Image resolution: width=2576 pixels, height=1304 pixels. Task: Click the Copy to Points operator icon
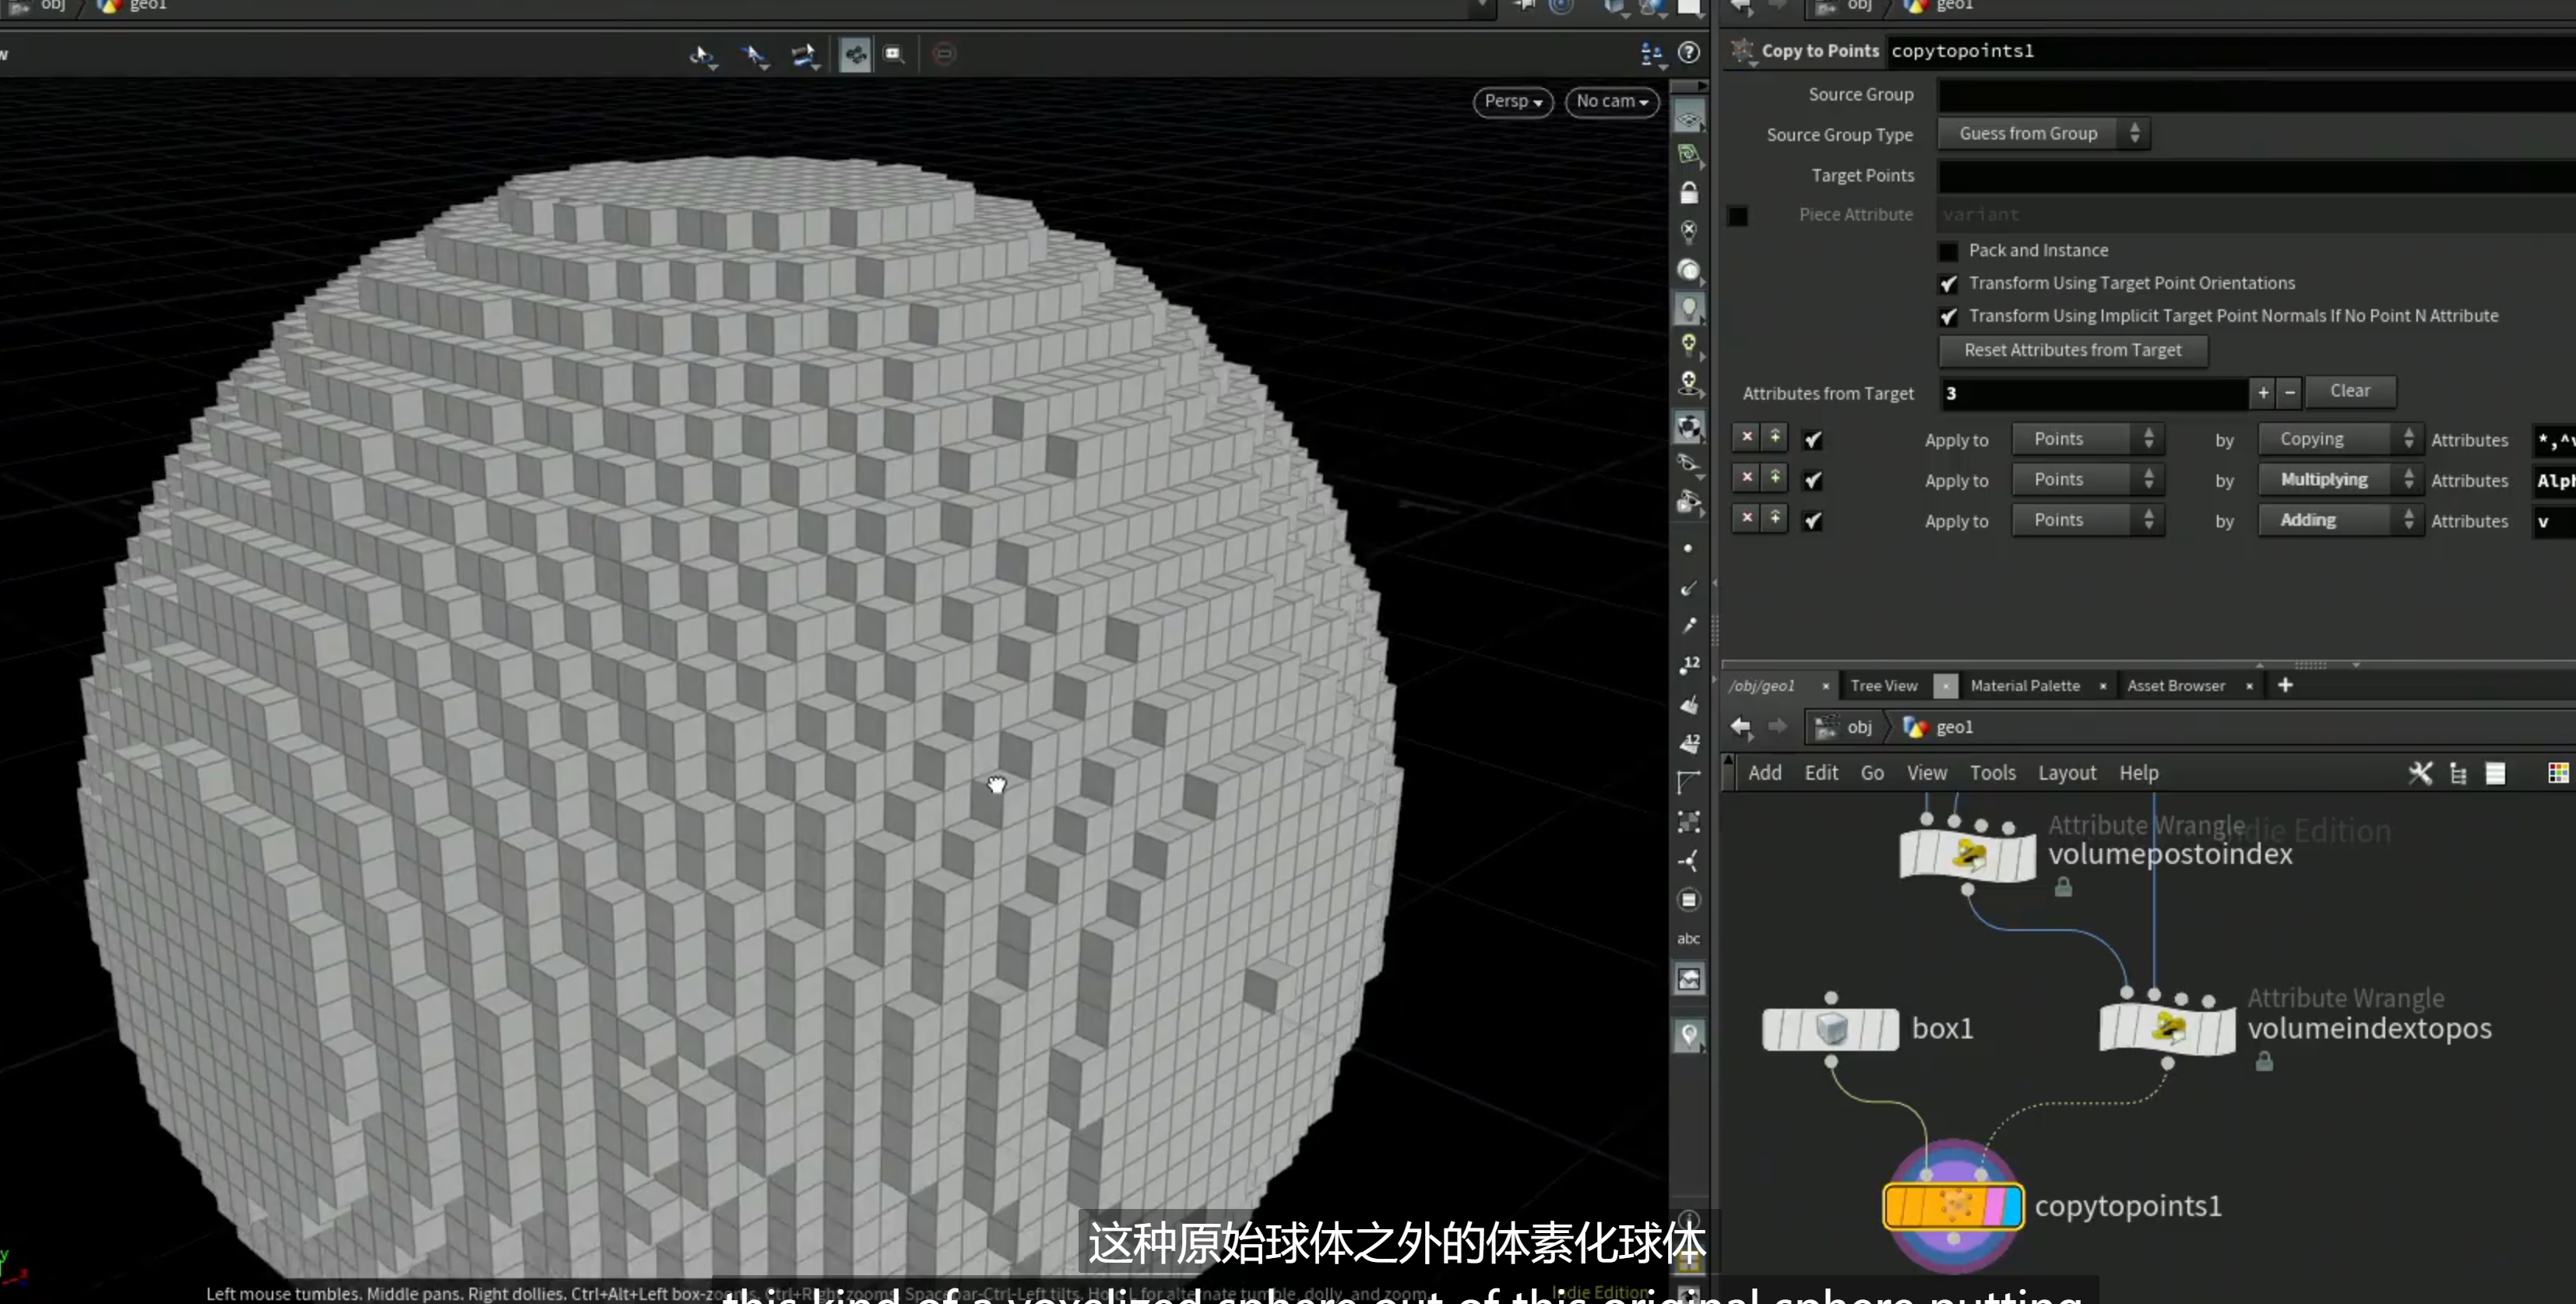click(1743, 50)
